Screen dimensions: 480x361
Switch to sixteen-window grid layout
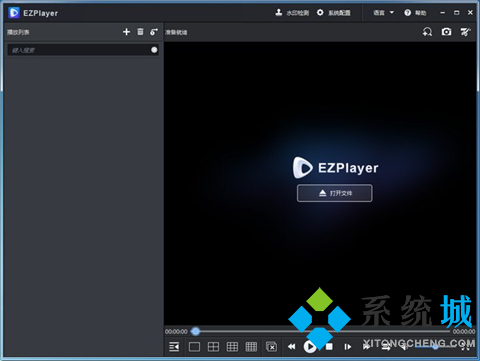[x=251, y=347]
